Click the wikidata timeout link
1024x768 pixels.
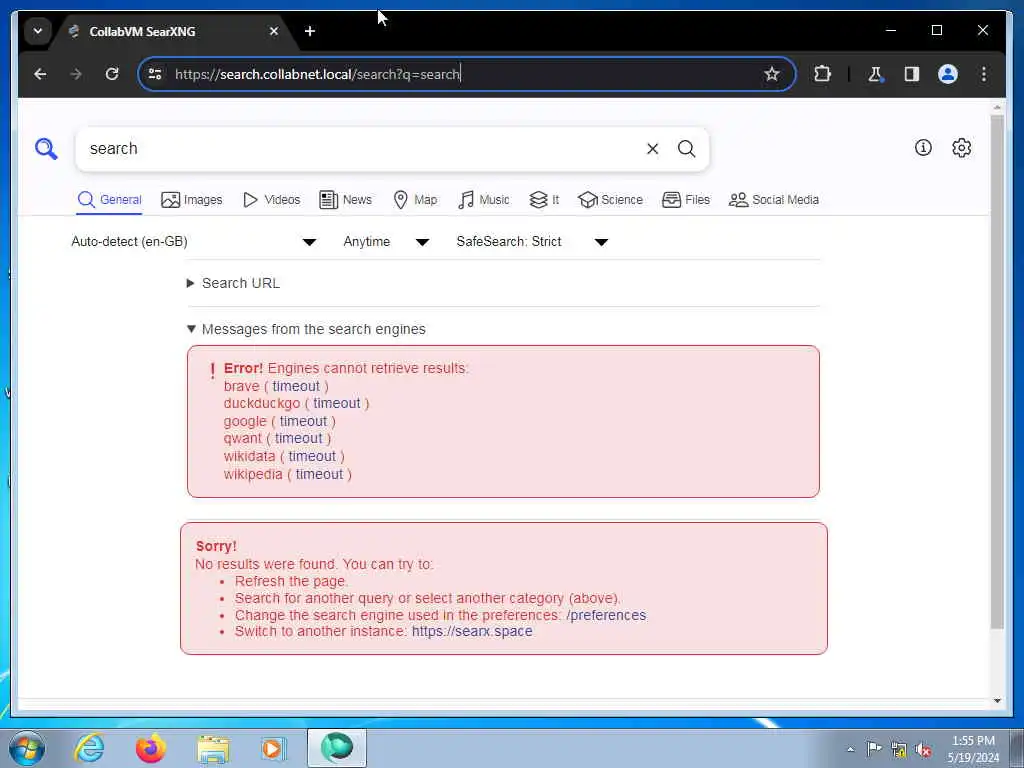point(312,456)
